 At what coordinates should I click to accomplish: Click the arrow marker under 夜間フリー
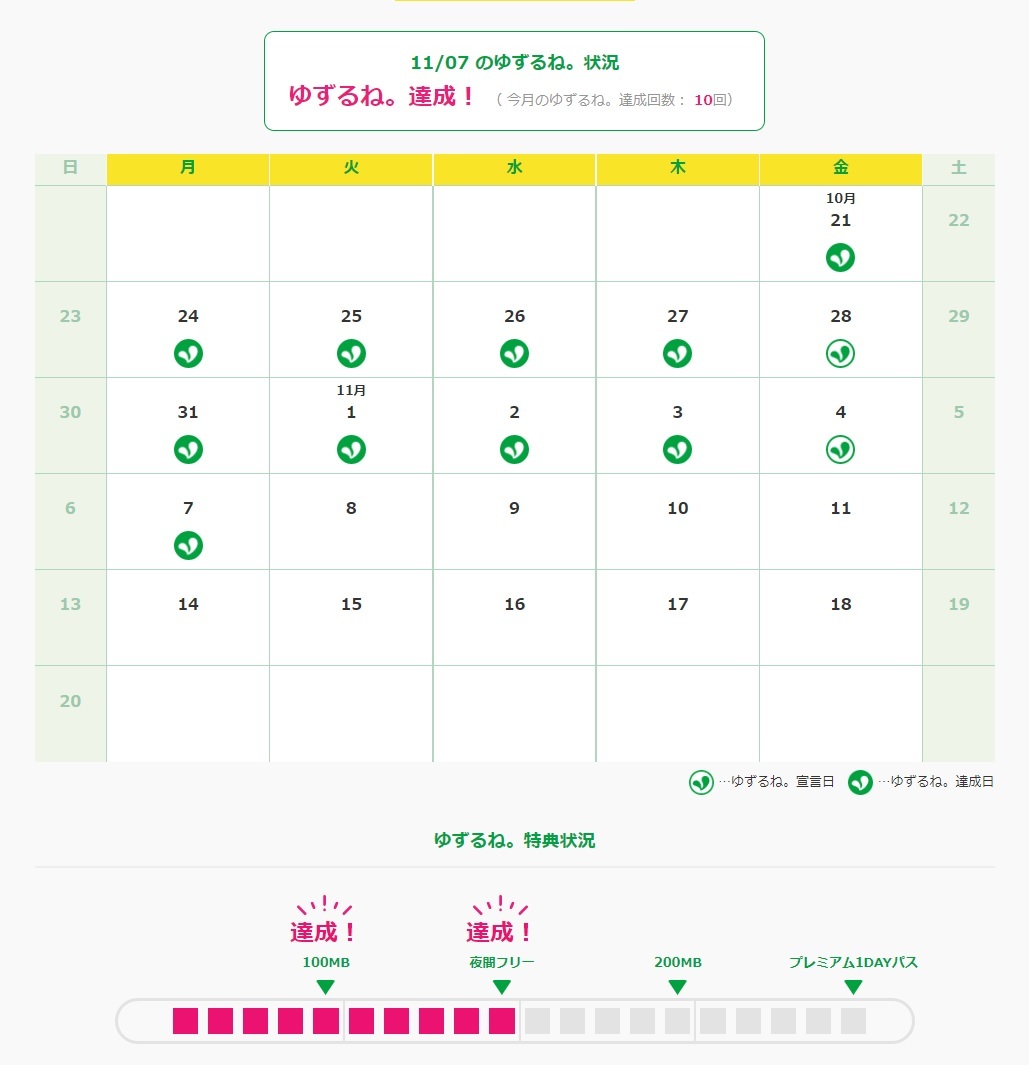pos(502,987)
